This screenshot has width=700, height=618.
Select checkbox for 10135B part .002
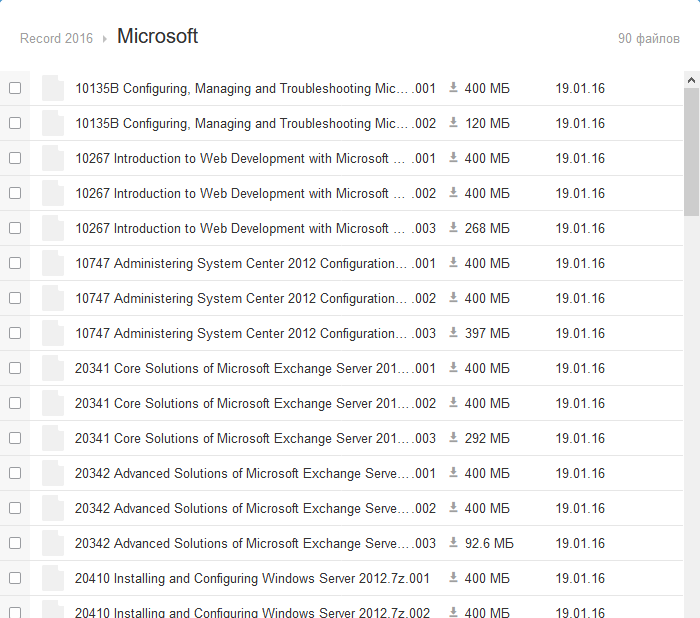[x=15, y=123]
